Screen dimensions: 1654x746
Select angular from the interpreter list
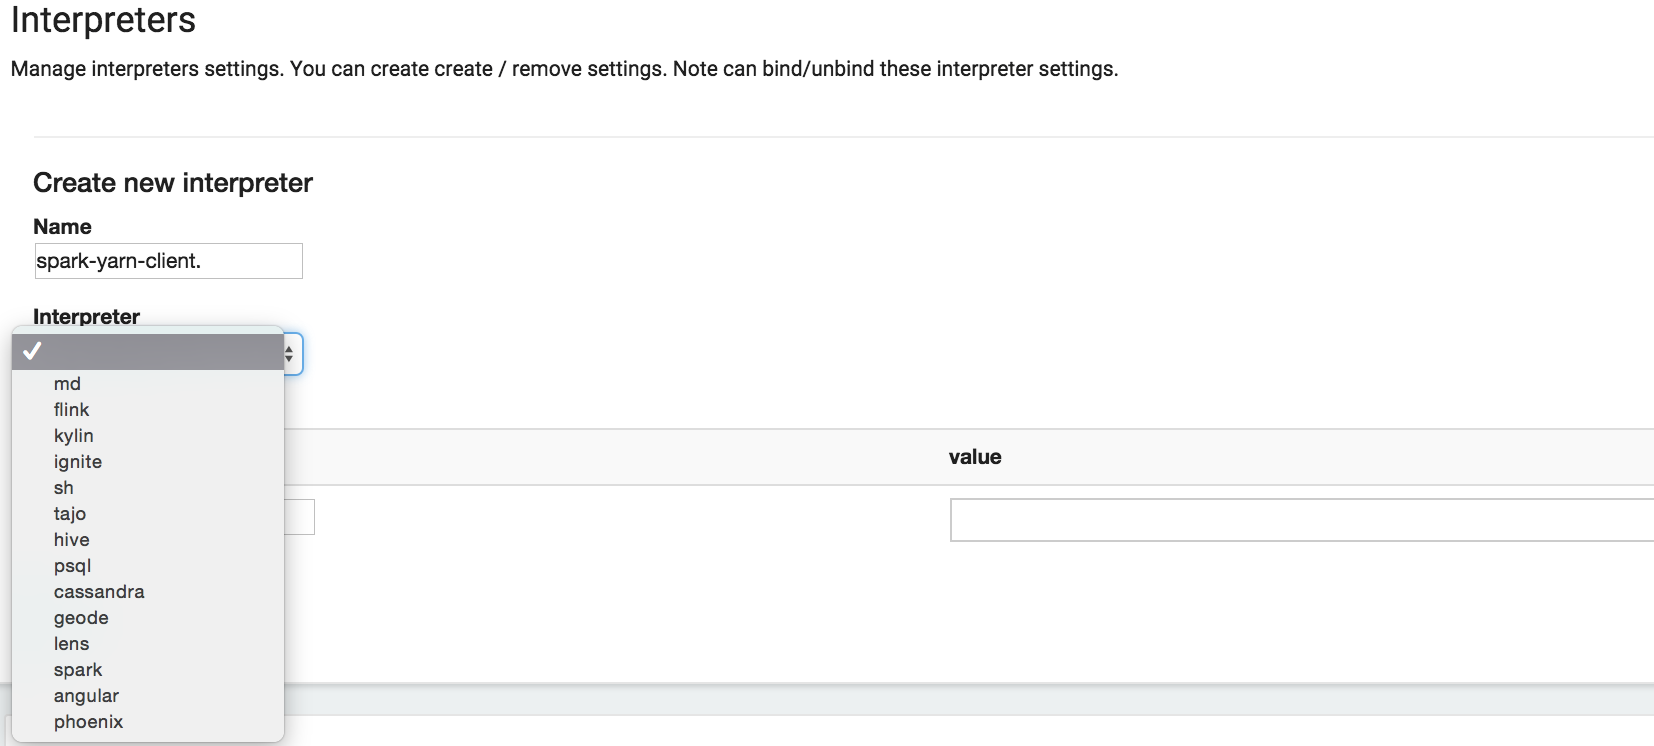click(86, 695)
